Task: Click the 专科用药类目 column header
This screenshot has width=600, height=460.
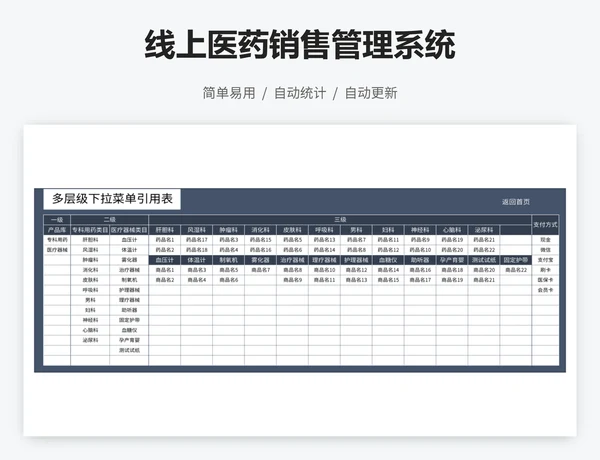Action: point(90,230)
